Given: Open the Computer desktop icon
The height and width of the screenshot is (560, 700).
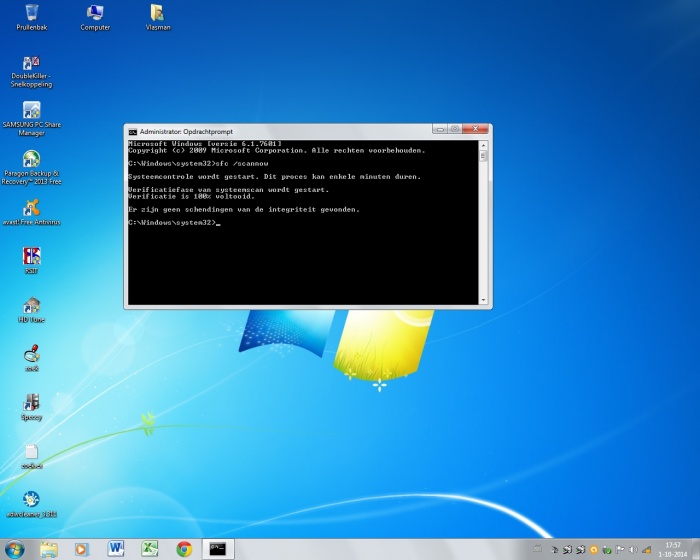Looking at the screenshot, I should click(x=95, y=17).
